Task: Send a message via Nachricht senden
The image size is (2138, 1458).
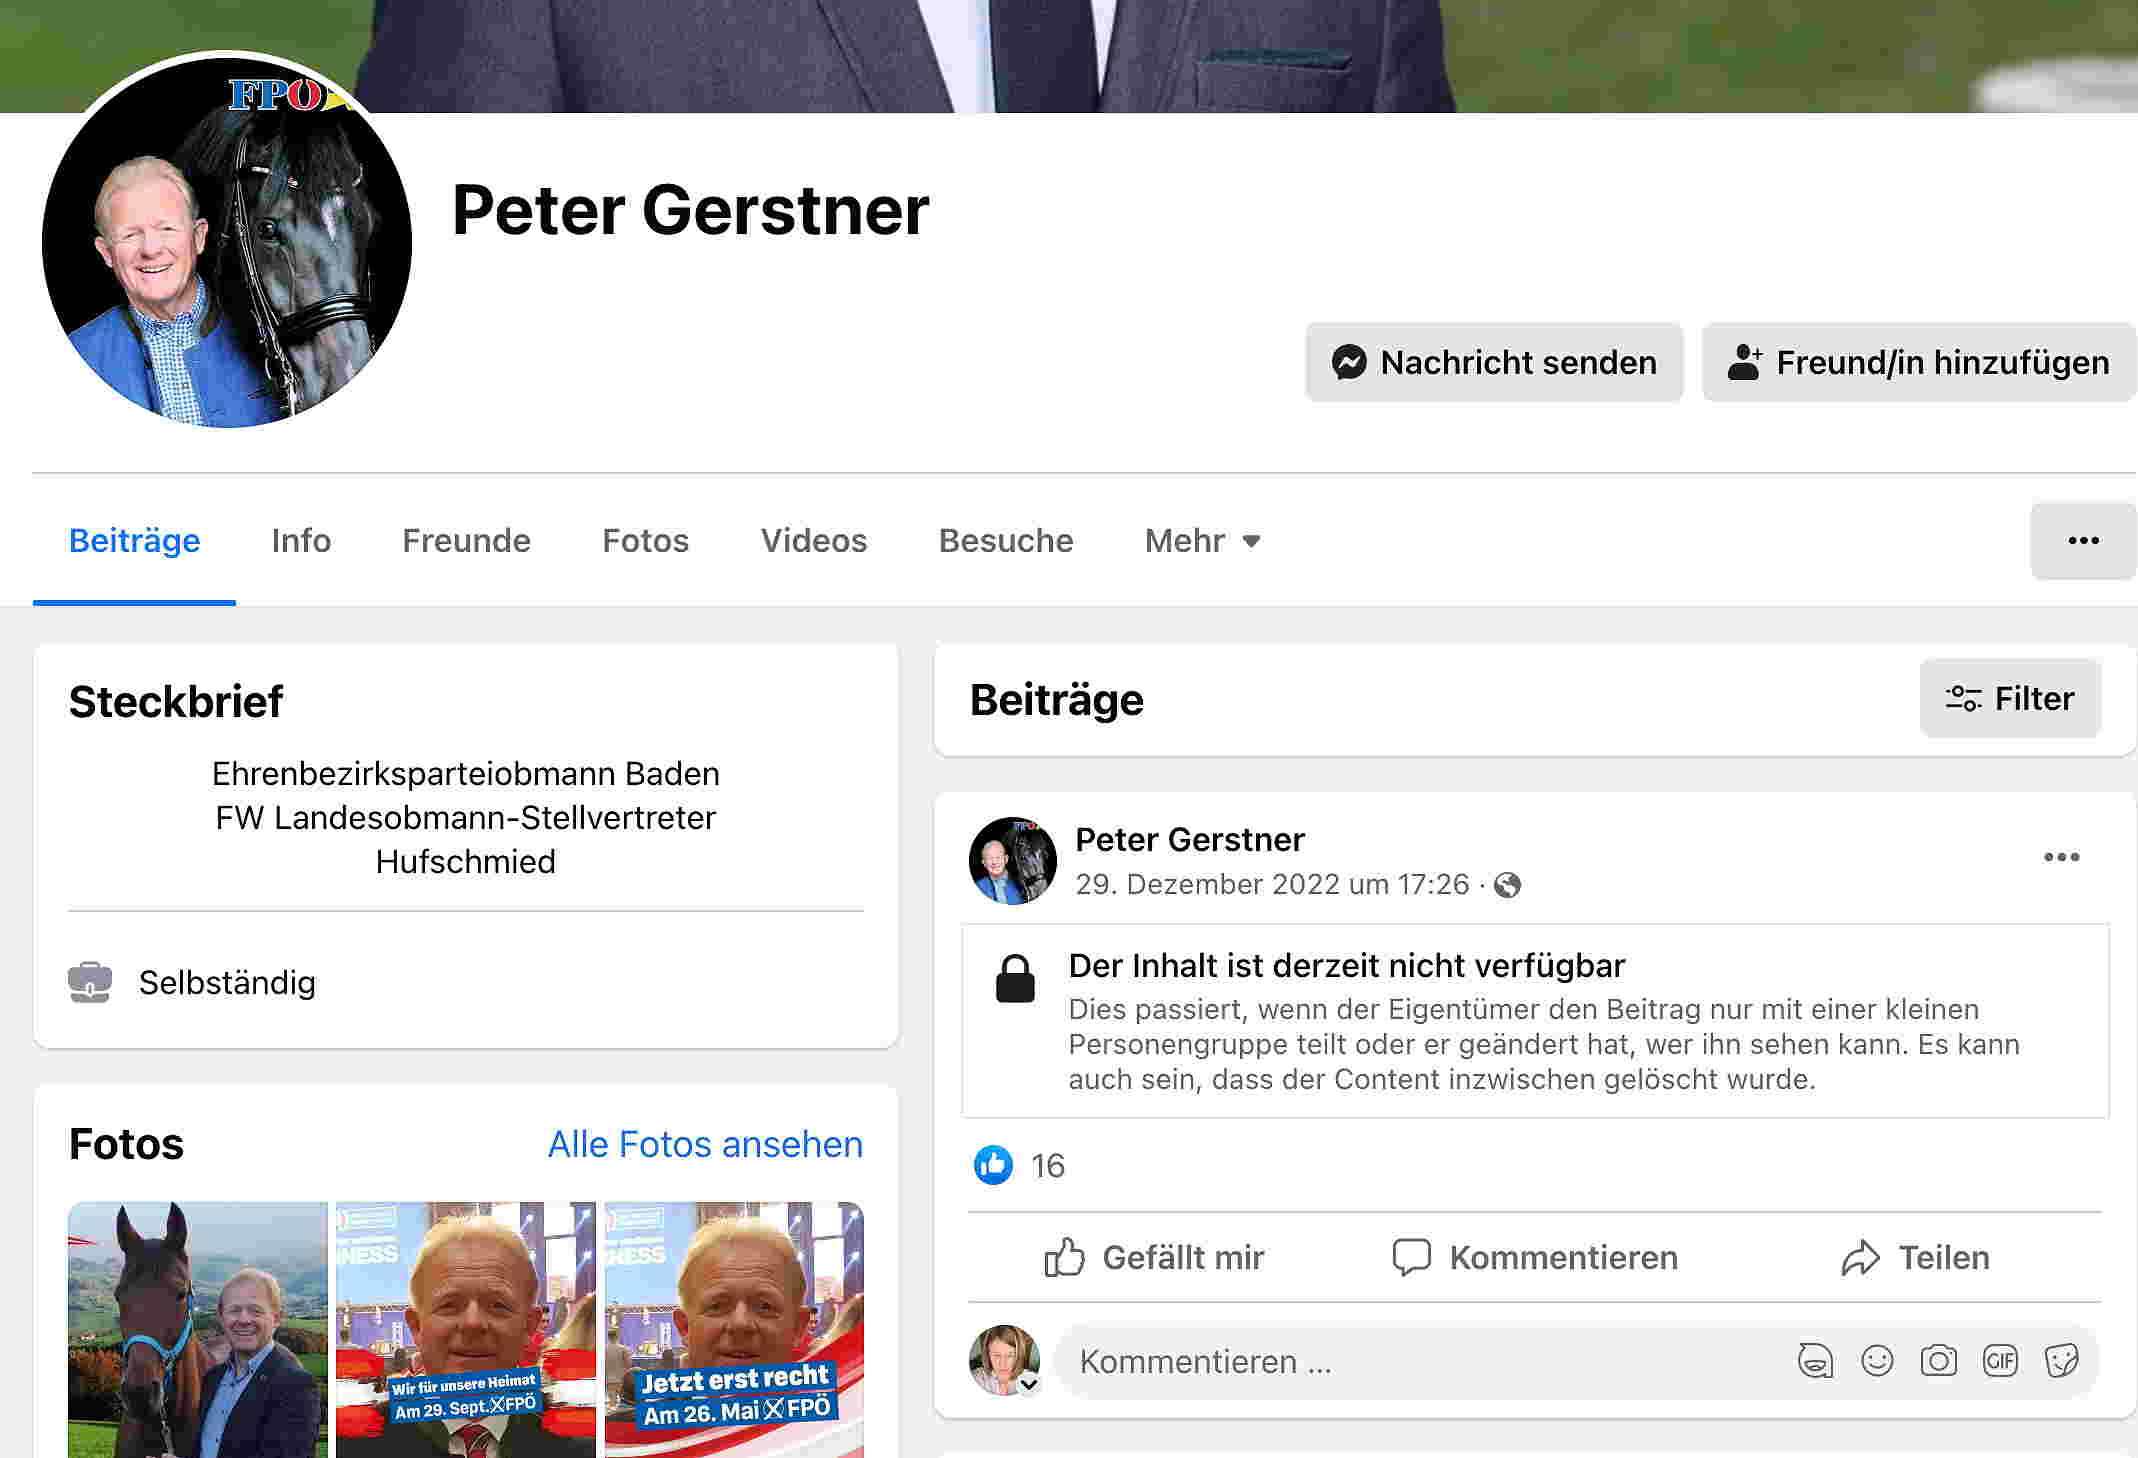Action: 1494,362
